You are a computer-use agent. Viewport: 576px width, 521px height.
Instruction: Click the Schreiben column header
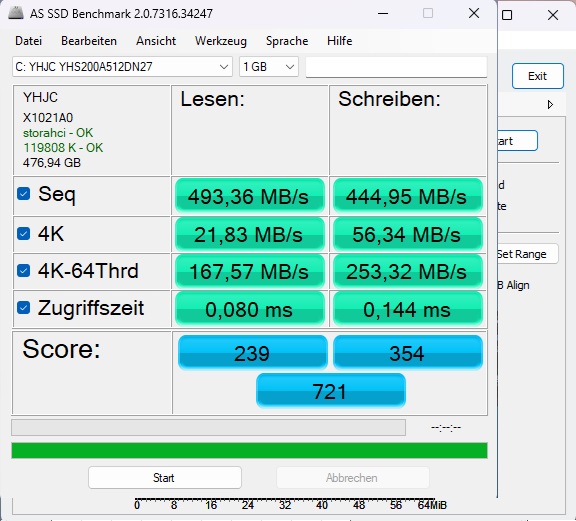click(x=389, y=99)
